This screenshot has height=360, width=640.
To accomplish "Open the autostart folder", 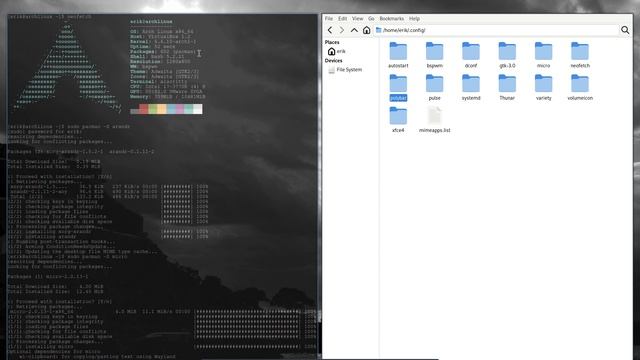I will click(x=398, y=55).
